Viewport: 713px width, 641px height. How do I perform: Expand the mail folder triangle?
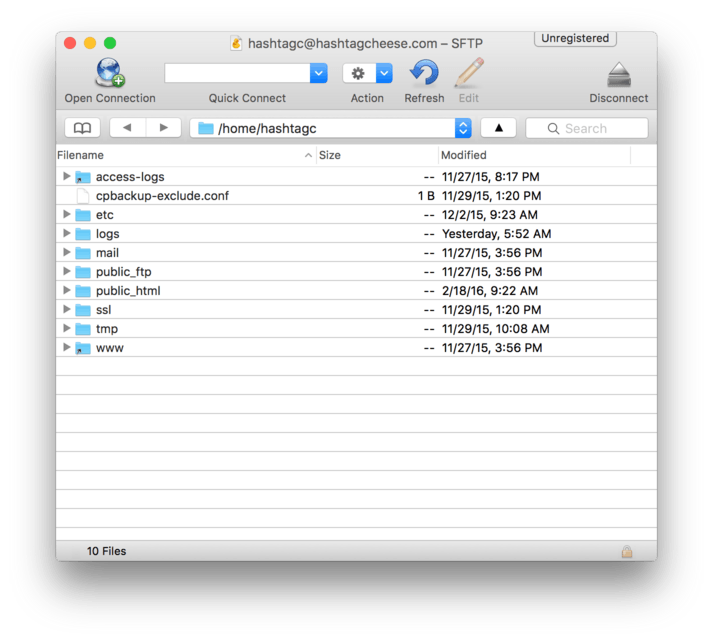66,252
